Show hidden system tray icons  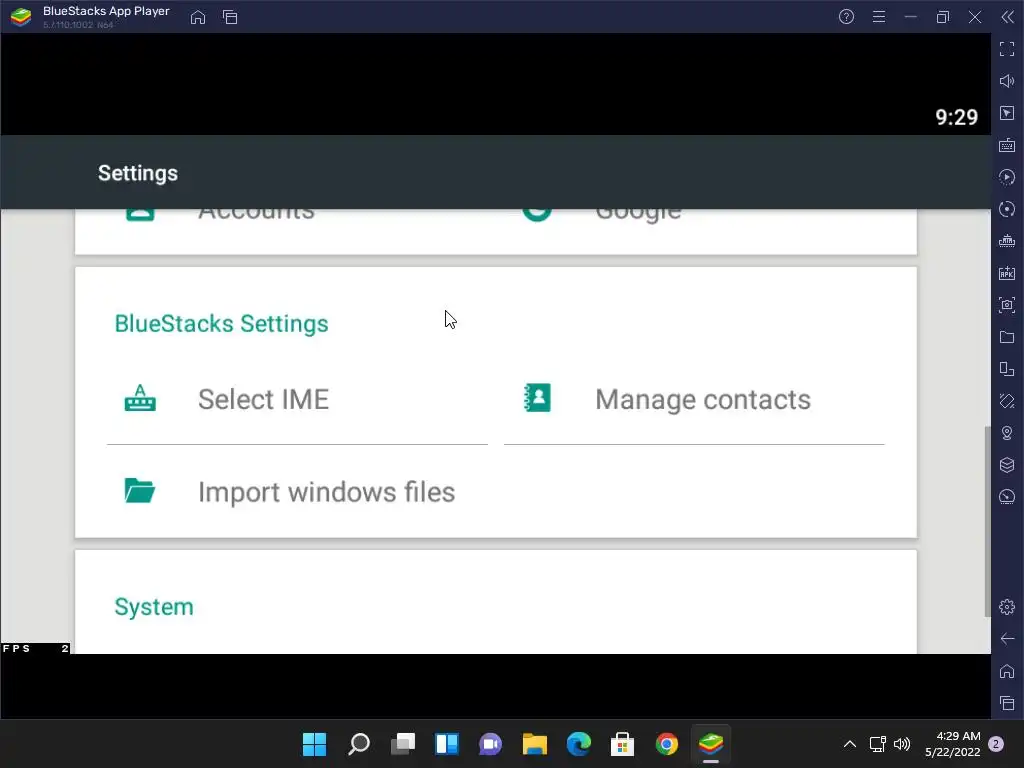pyautogui.click(x=850, y=744)
